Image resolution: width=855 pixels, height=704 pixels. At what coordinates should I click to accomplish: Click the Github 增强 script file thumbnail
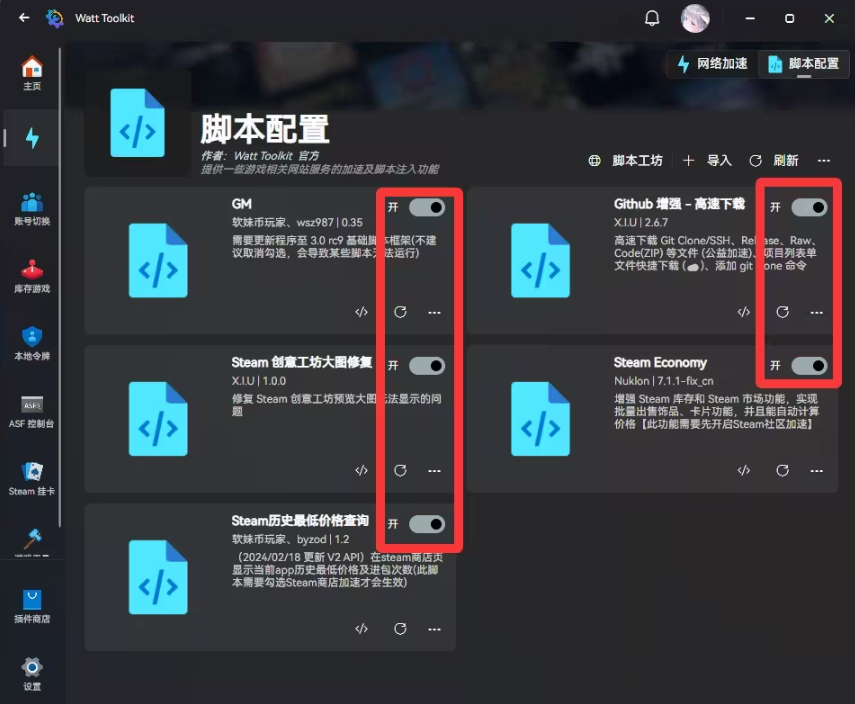click(x=540, y=261)
